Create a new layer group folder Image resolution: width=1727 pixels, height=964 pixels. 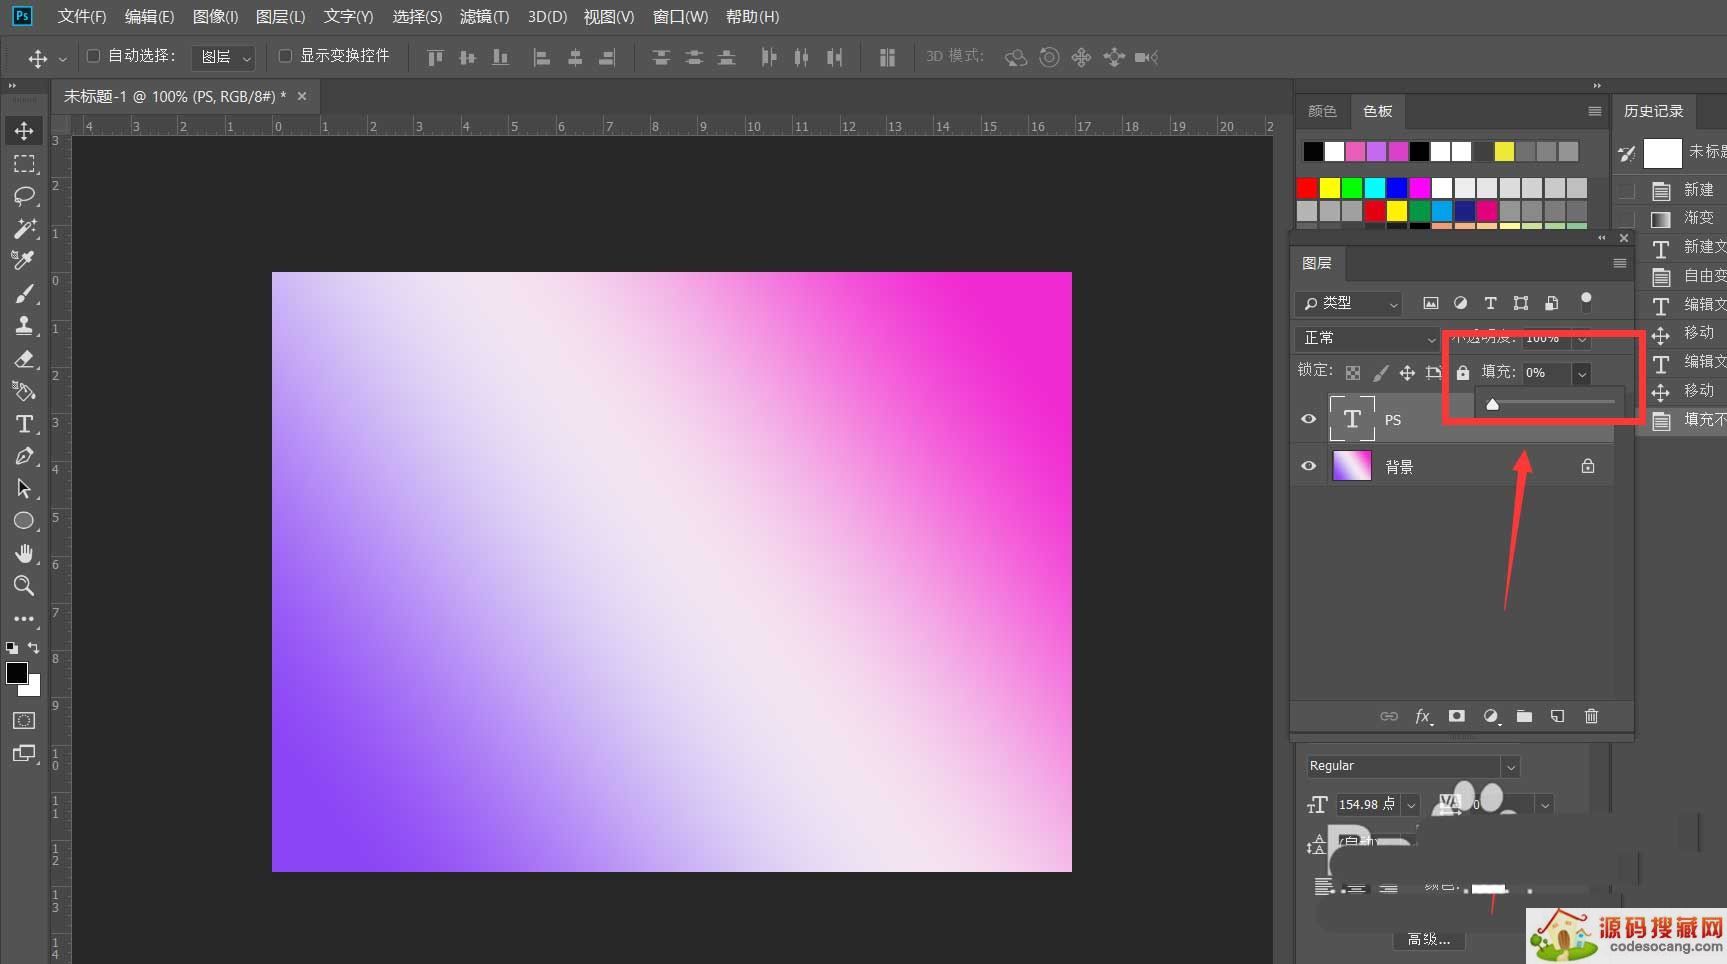point(1524,716)
